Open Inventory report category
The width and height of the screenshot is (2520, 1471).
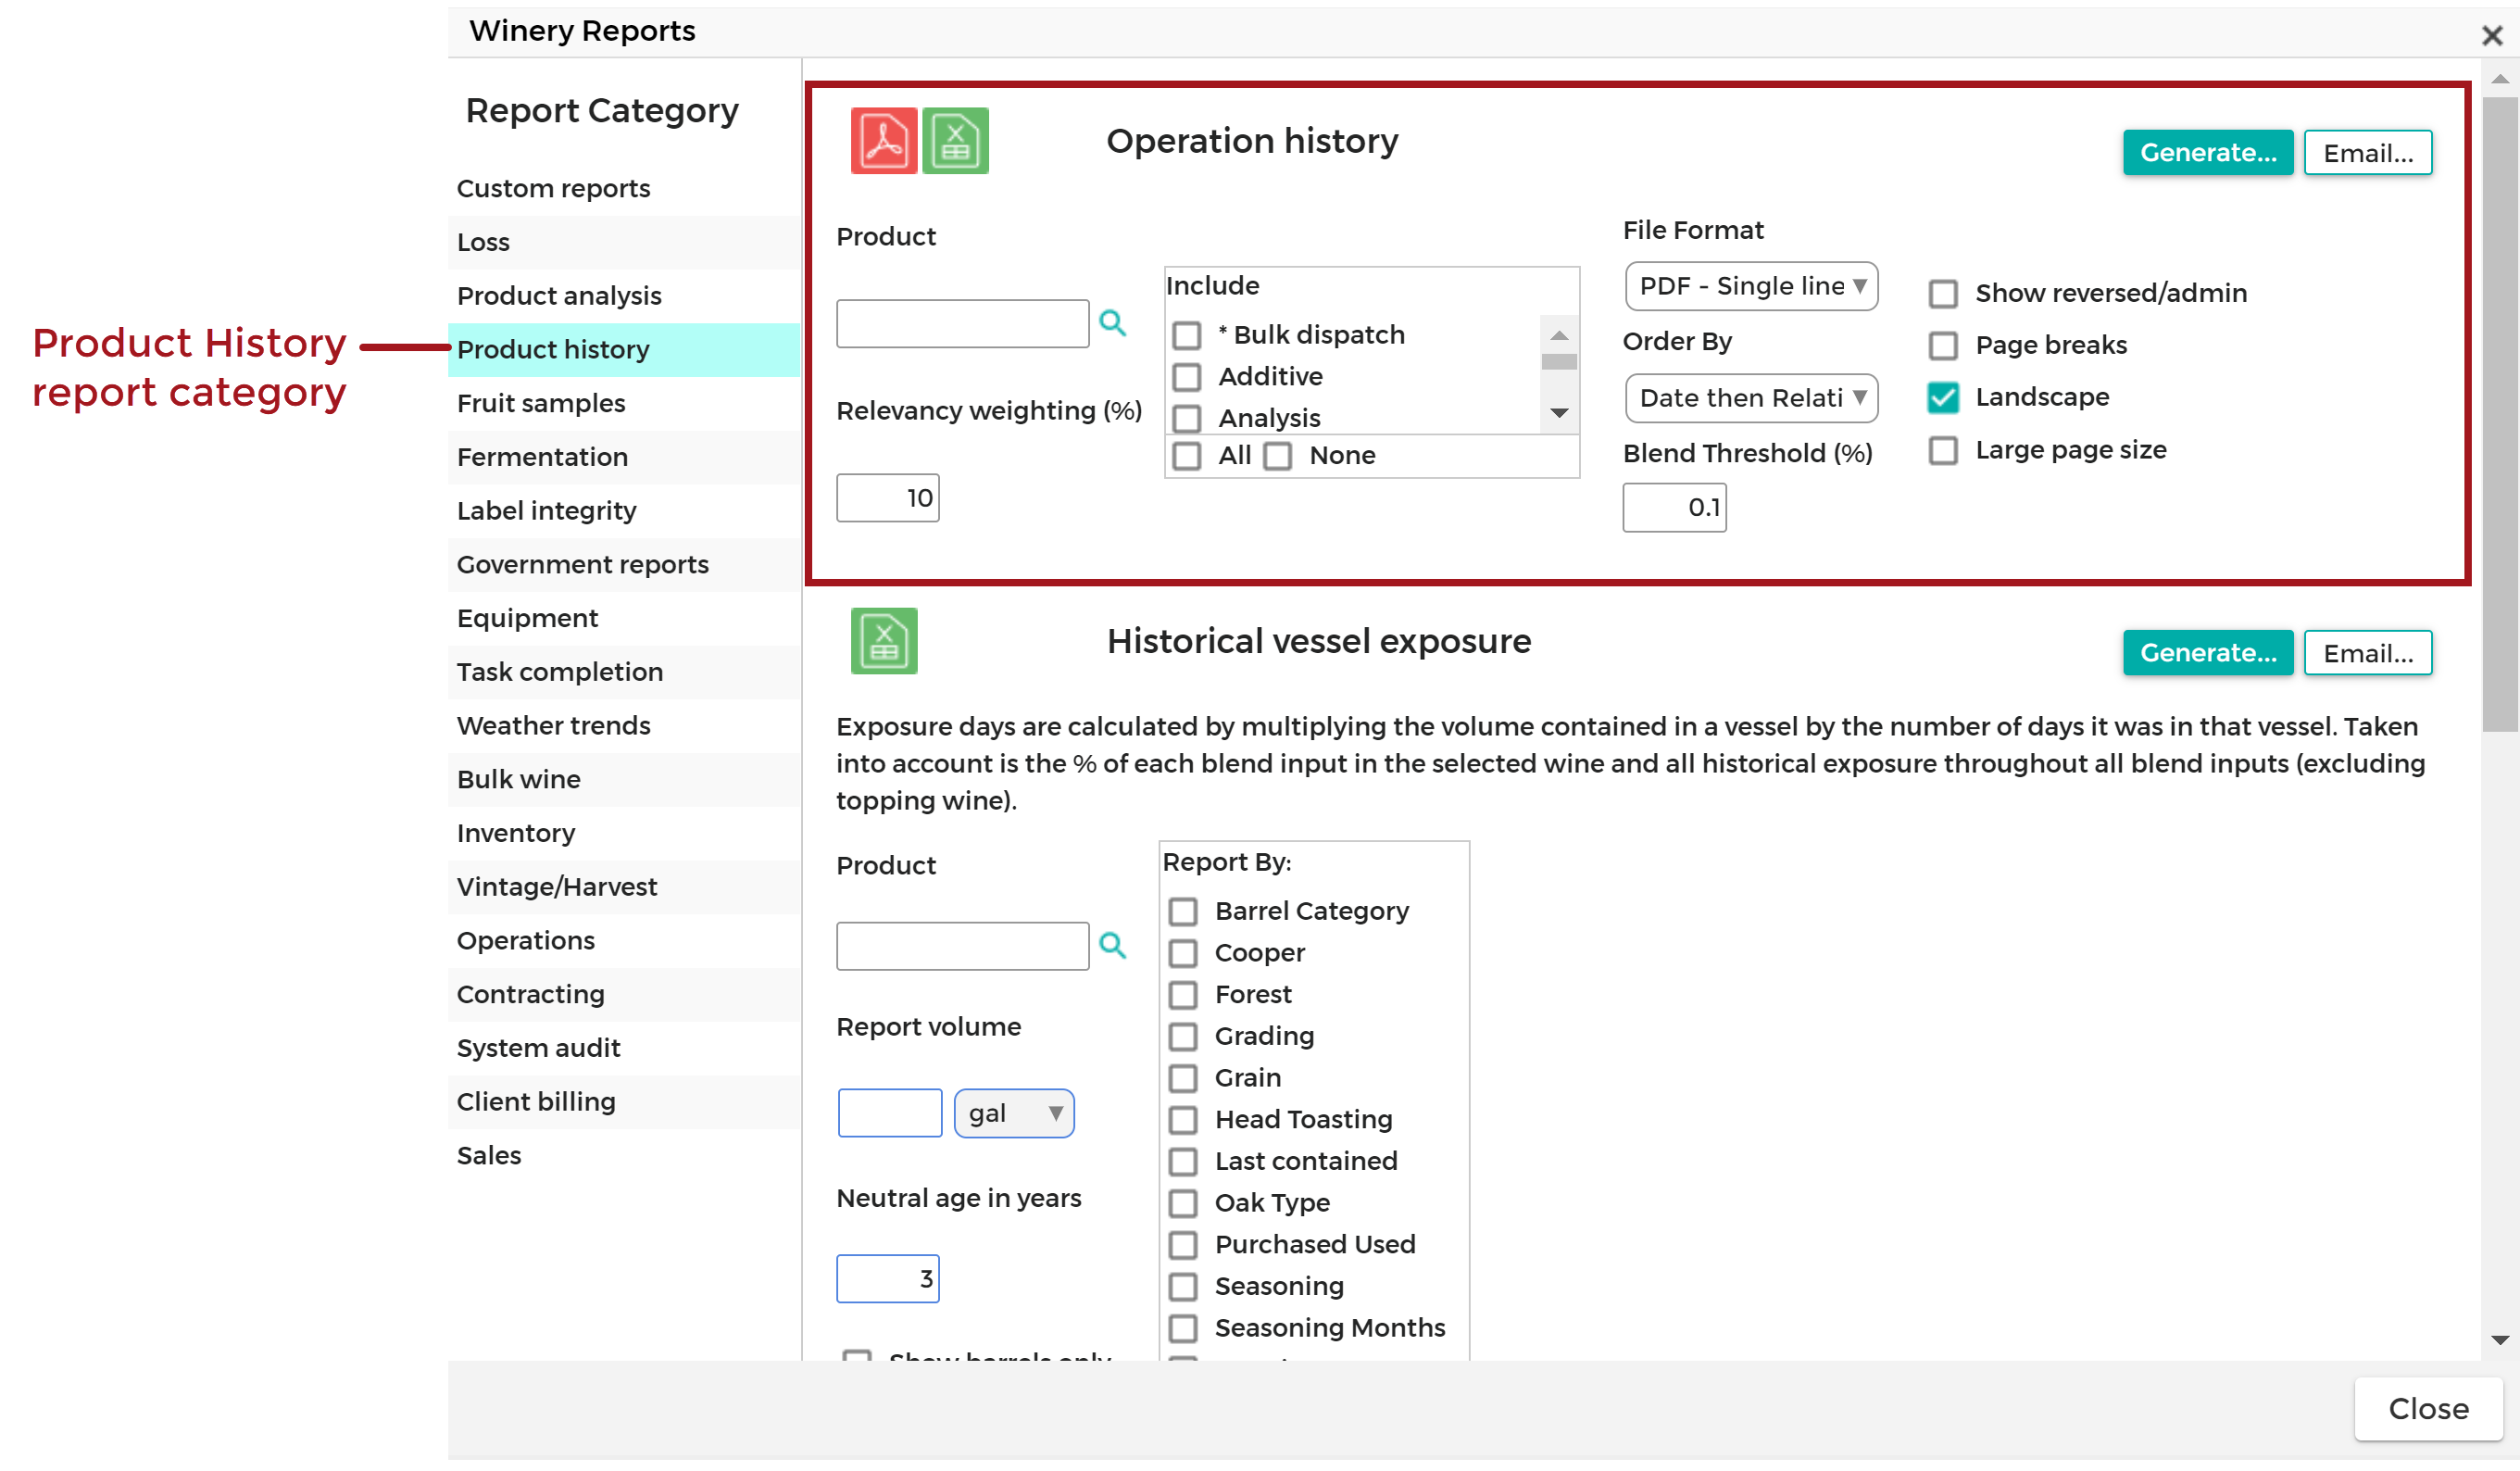pos(624,833)
